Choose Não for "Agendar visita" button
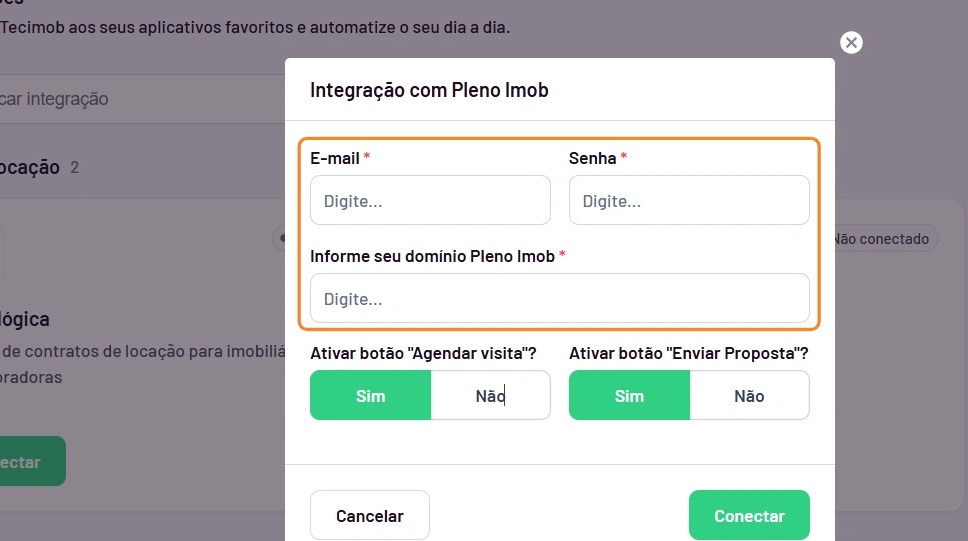The height and width of the screenshot is (541, 968). [490, 395]
